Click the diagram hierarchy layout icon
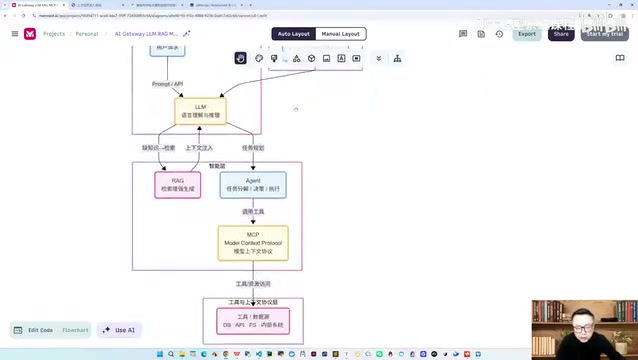Screen dimensions: 638x360 click(398, 58)
